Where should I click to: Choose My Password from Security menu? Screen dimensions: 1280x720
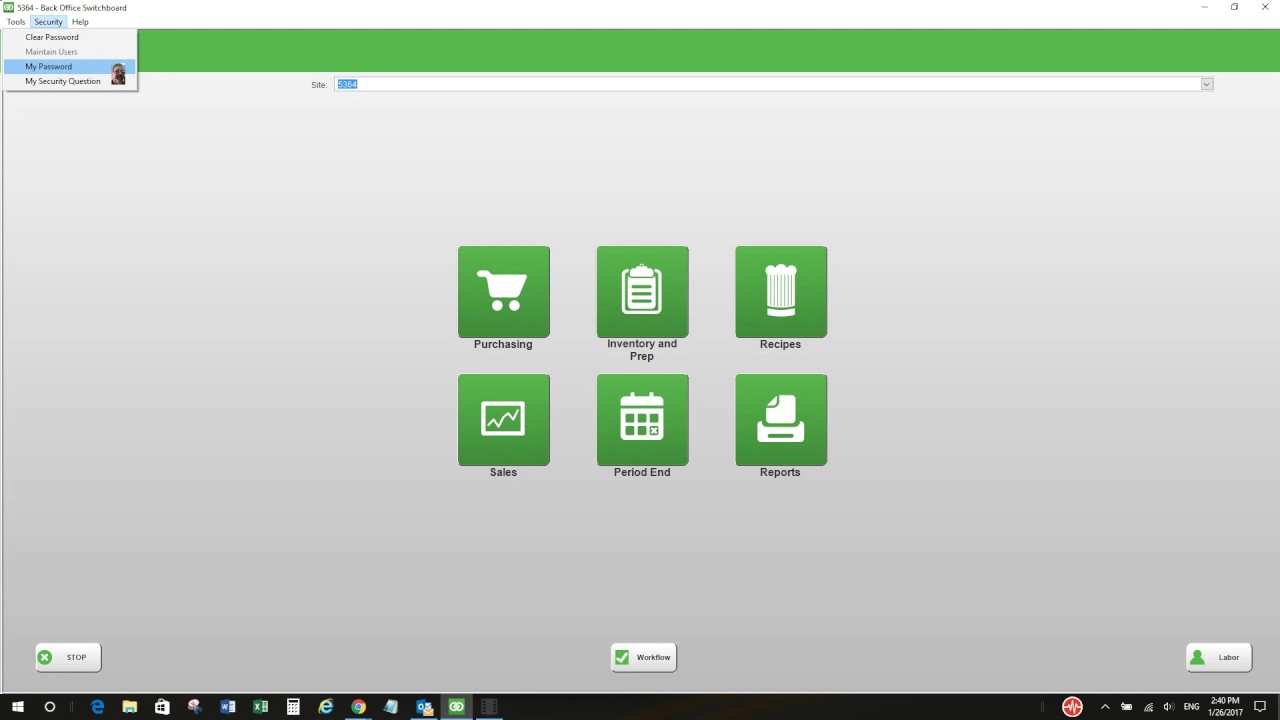(69, 66)
